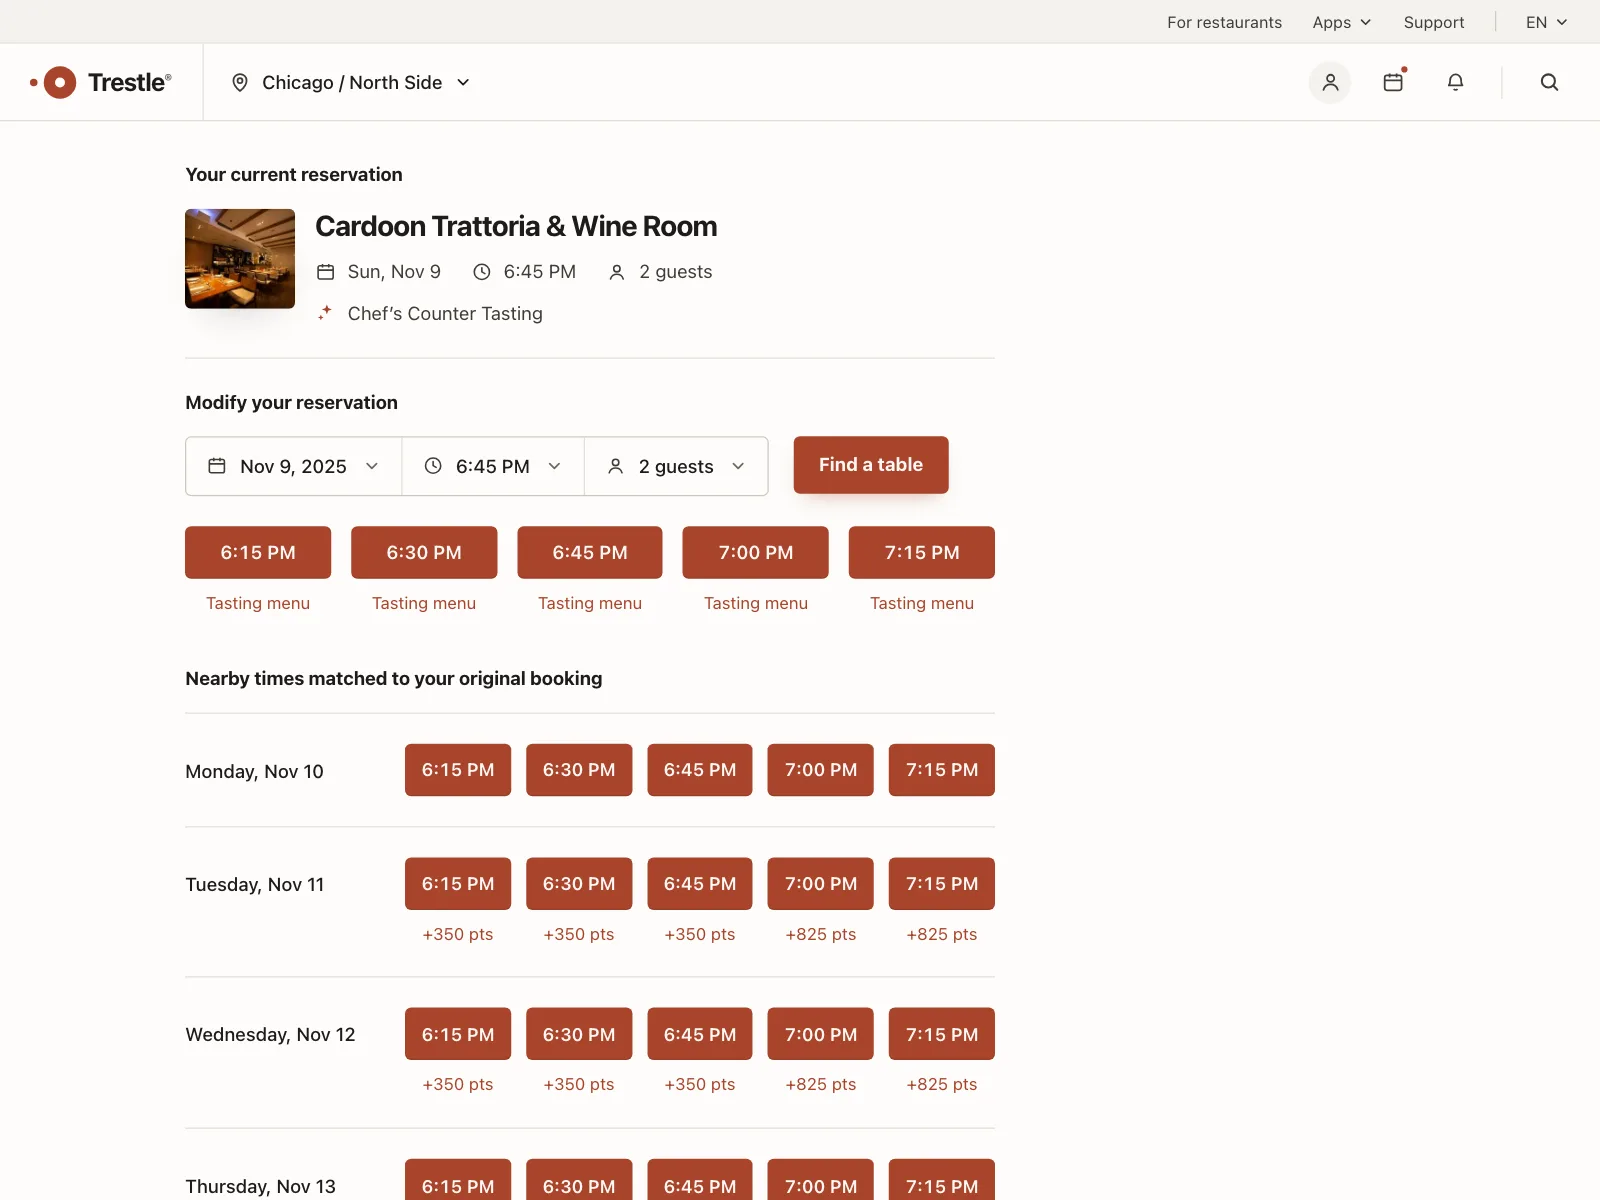Choose 6:15 PM on Tuesday, Nov 11
This screenshot has width=1600, height=1200.
coord(458,884)
